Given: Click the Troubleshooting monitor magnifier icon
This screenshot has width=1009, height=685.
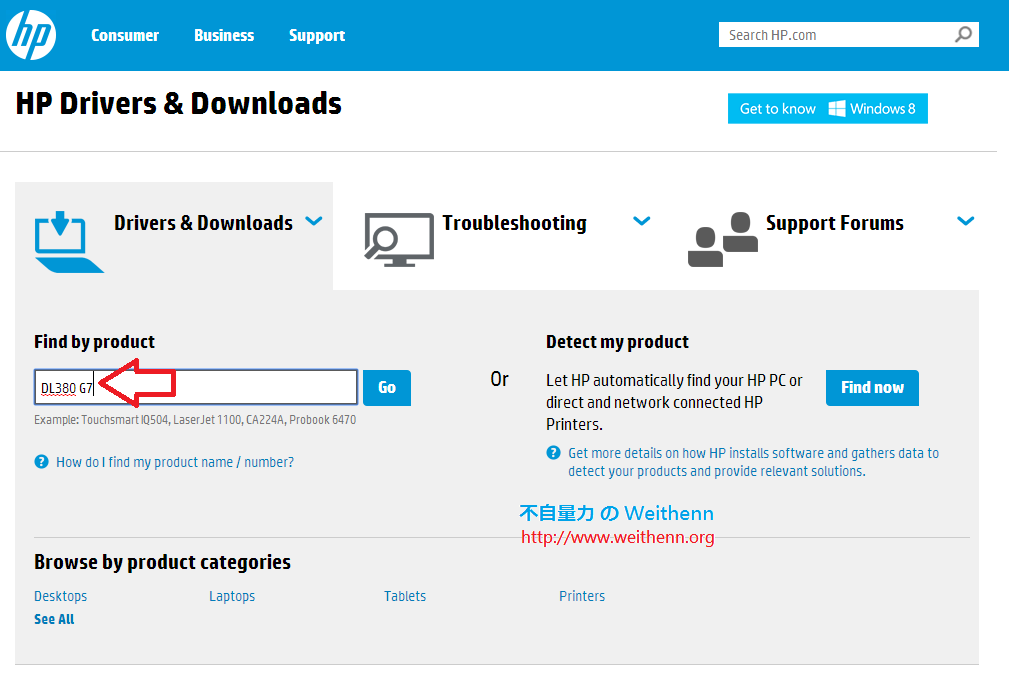Looking at the screenshot, I should tap(398, 240).
